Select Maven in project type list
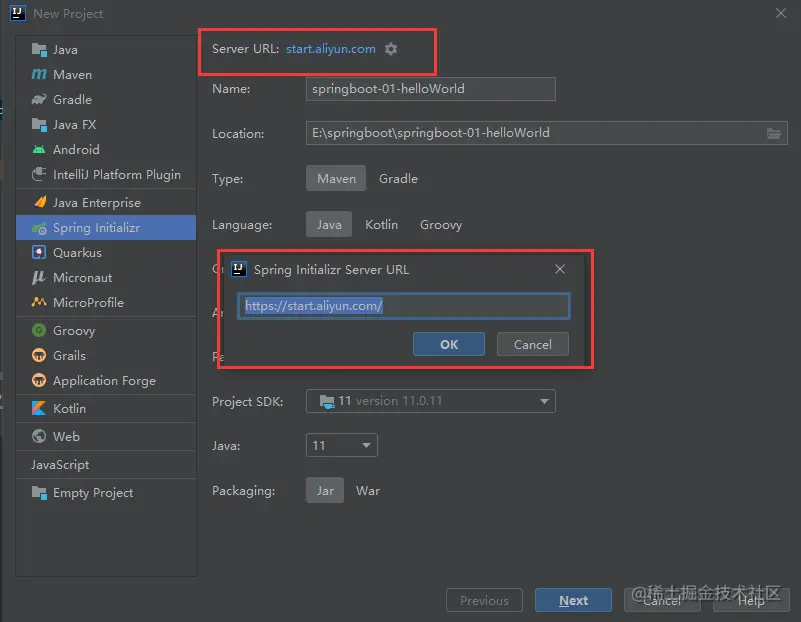 106,75
